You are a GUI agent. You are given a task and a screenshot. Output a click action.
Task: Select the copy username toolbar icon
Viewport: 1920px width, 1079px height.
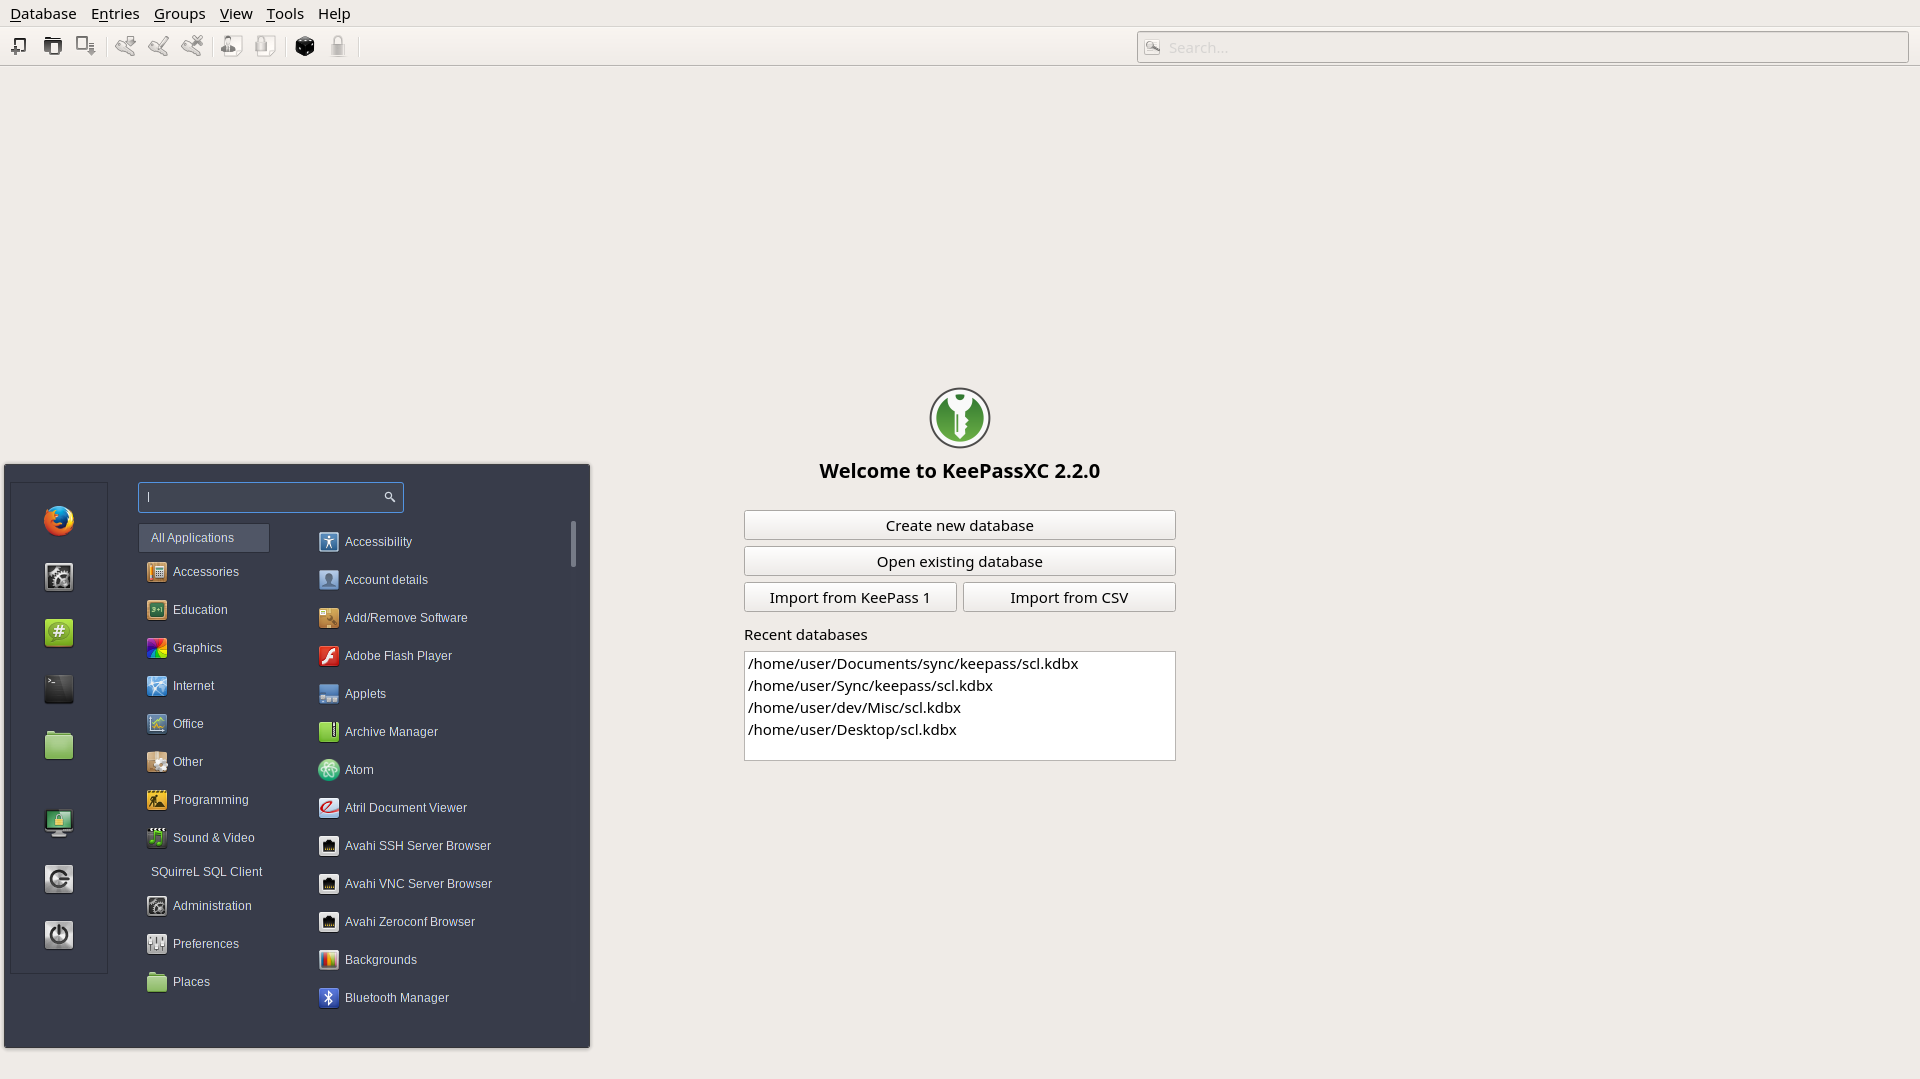pyautogui.click(x=231, y=46)
